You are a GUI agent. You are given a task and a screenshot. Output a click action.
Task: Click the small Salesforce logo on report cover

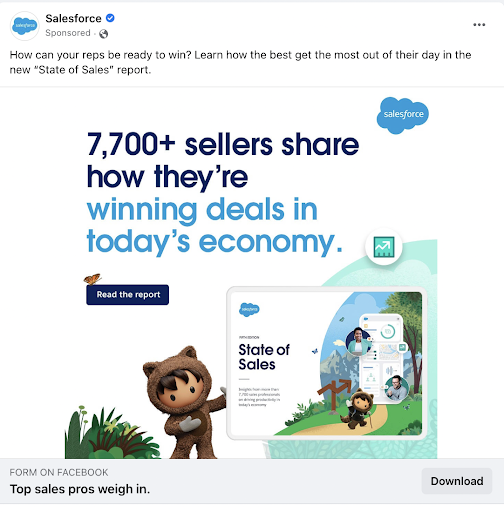249,310
